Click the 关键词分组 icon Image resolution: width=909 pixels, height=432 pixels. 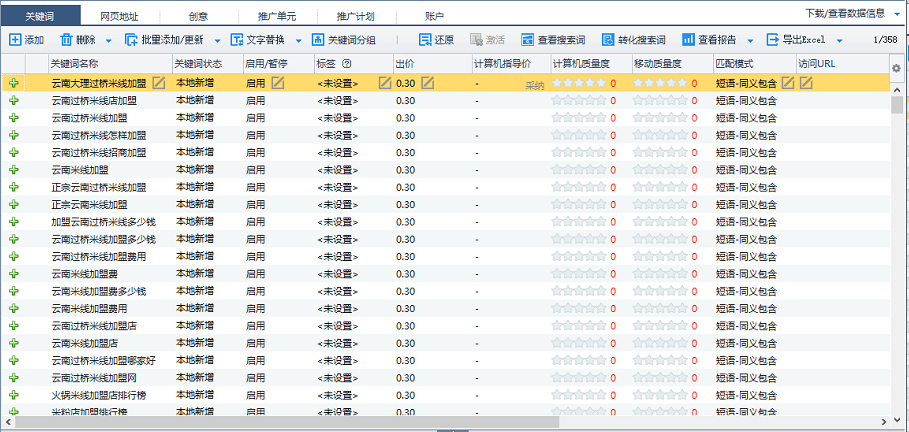[x=318, y=40]
